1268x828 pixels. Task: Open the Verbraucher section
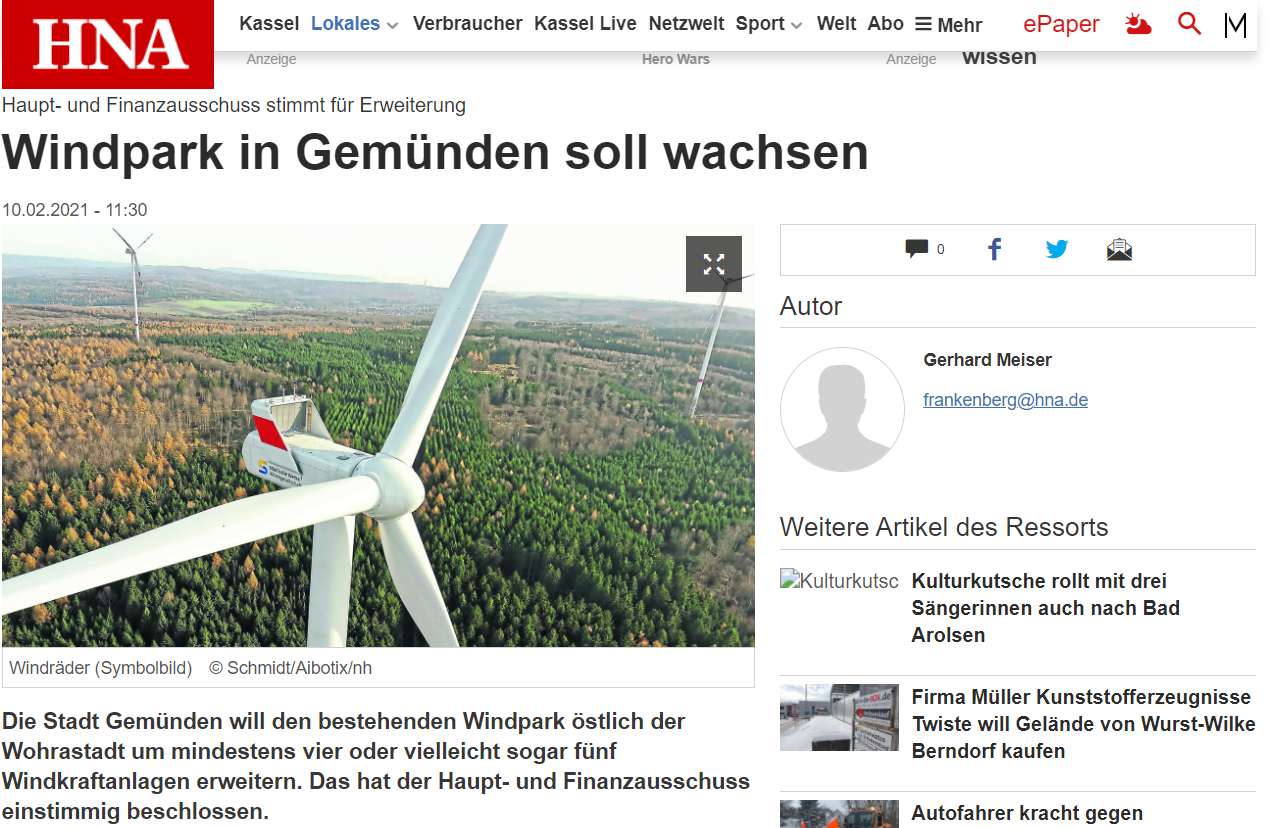pyautogui.click(x=467, y=23)
